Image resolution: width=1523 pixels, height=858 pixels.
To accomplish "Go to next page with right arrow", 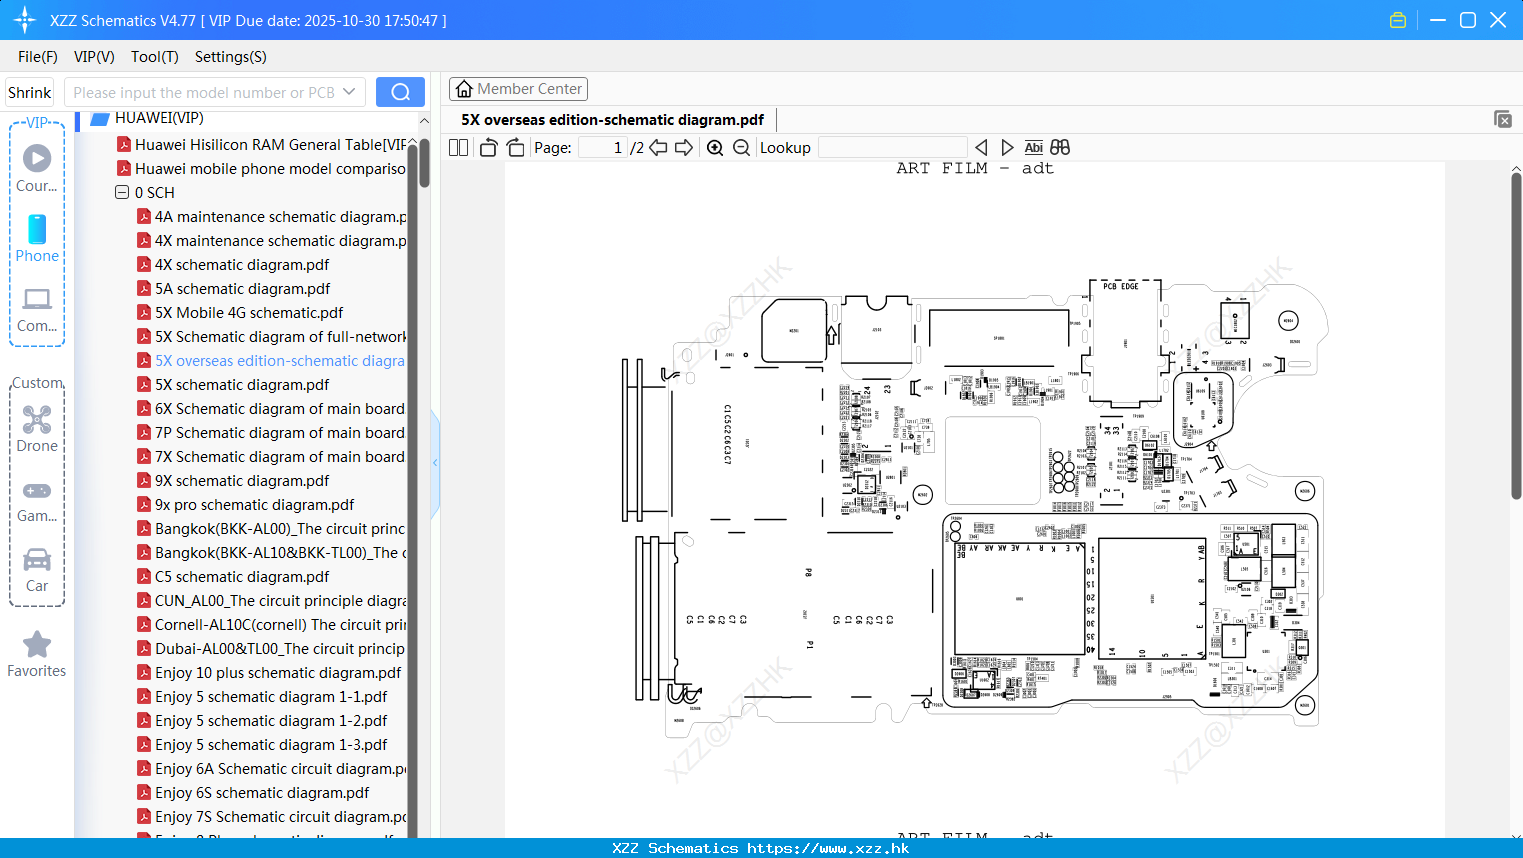I will point(684,147).
